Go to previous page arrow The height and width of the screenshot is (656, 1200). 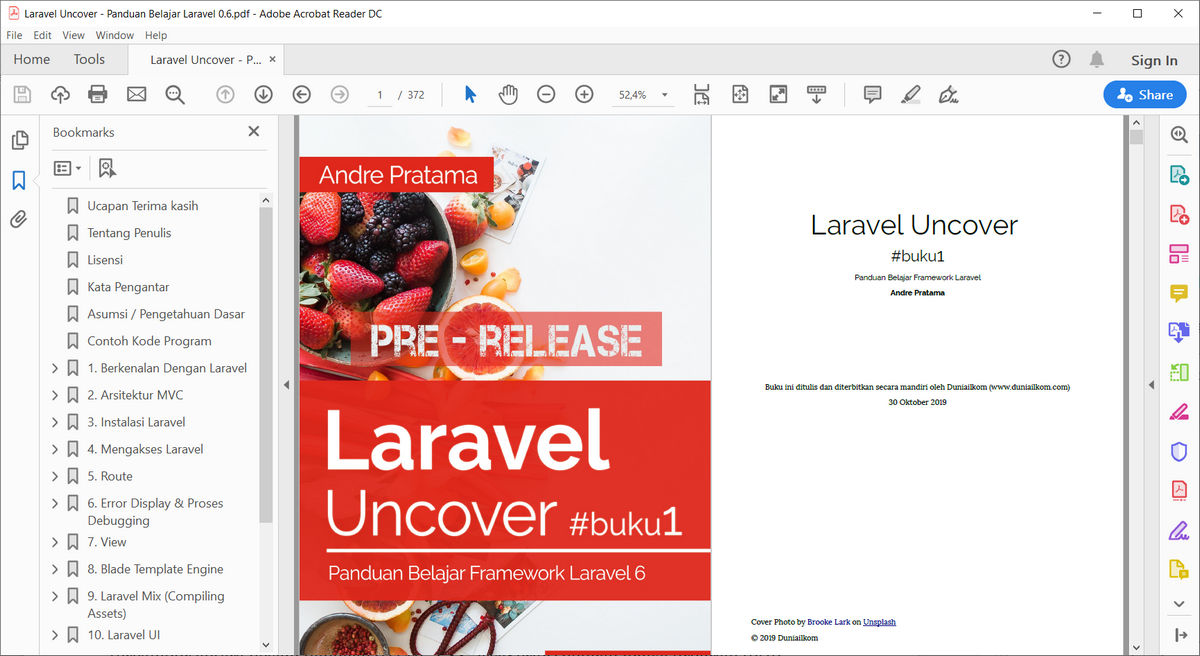click(x=226, y=95)
